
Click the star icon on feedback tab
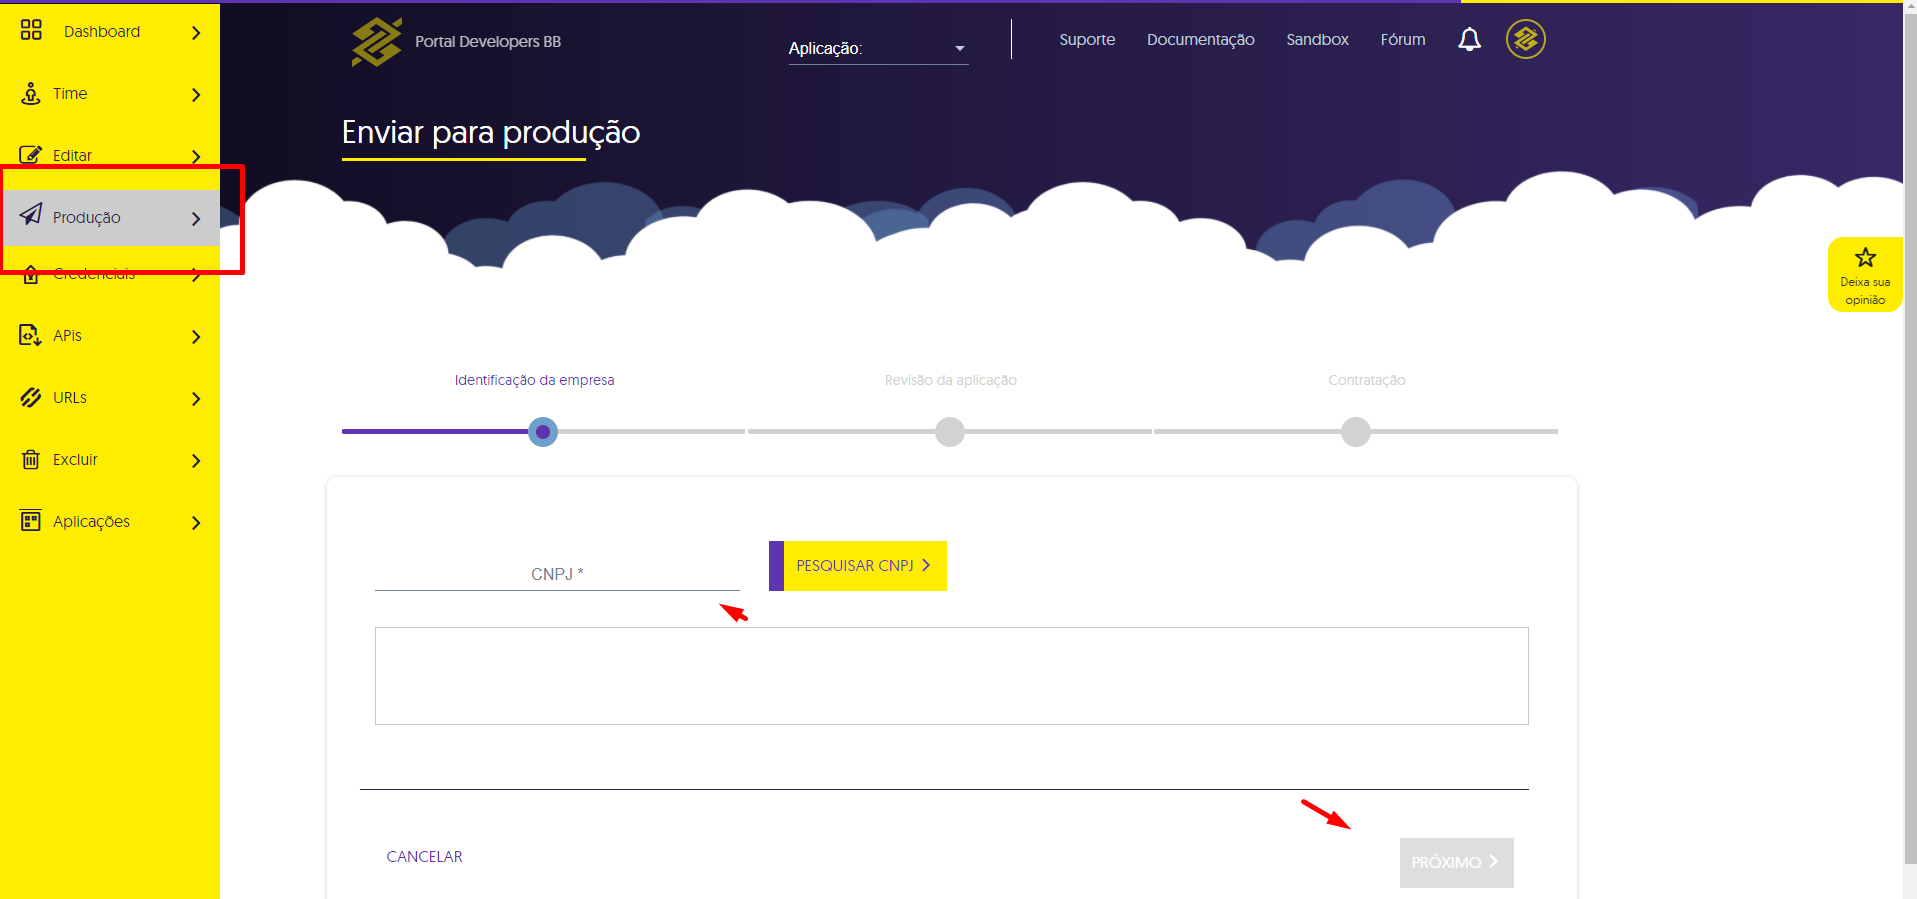pos(1865,258)
